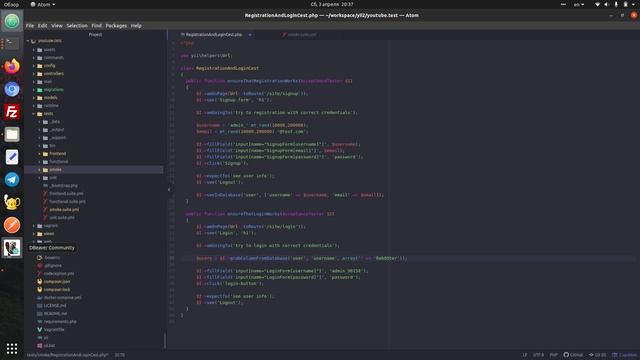640x360 pixels.
Task: Expand the controllers folder chevron
Action: tap(34, 74)
